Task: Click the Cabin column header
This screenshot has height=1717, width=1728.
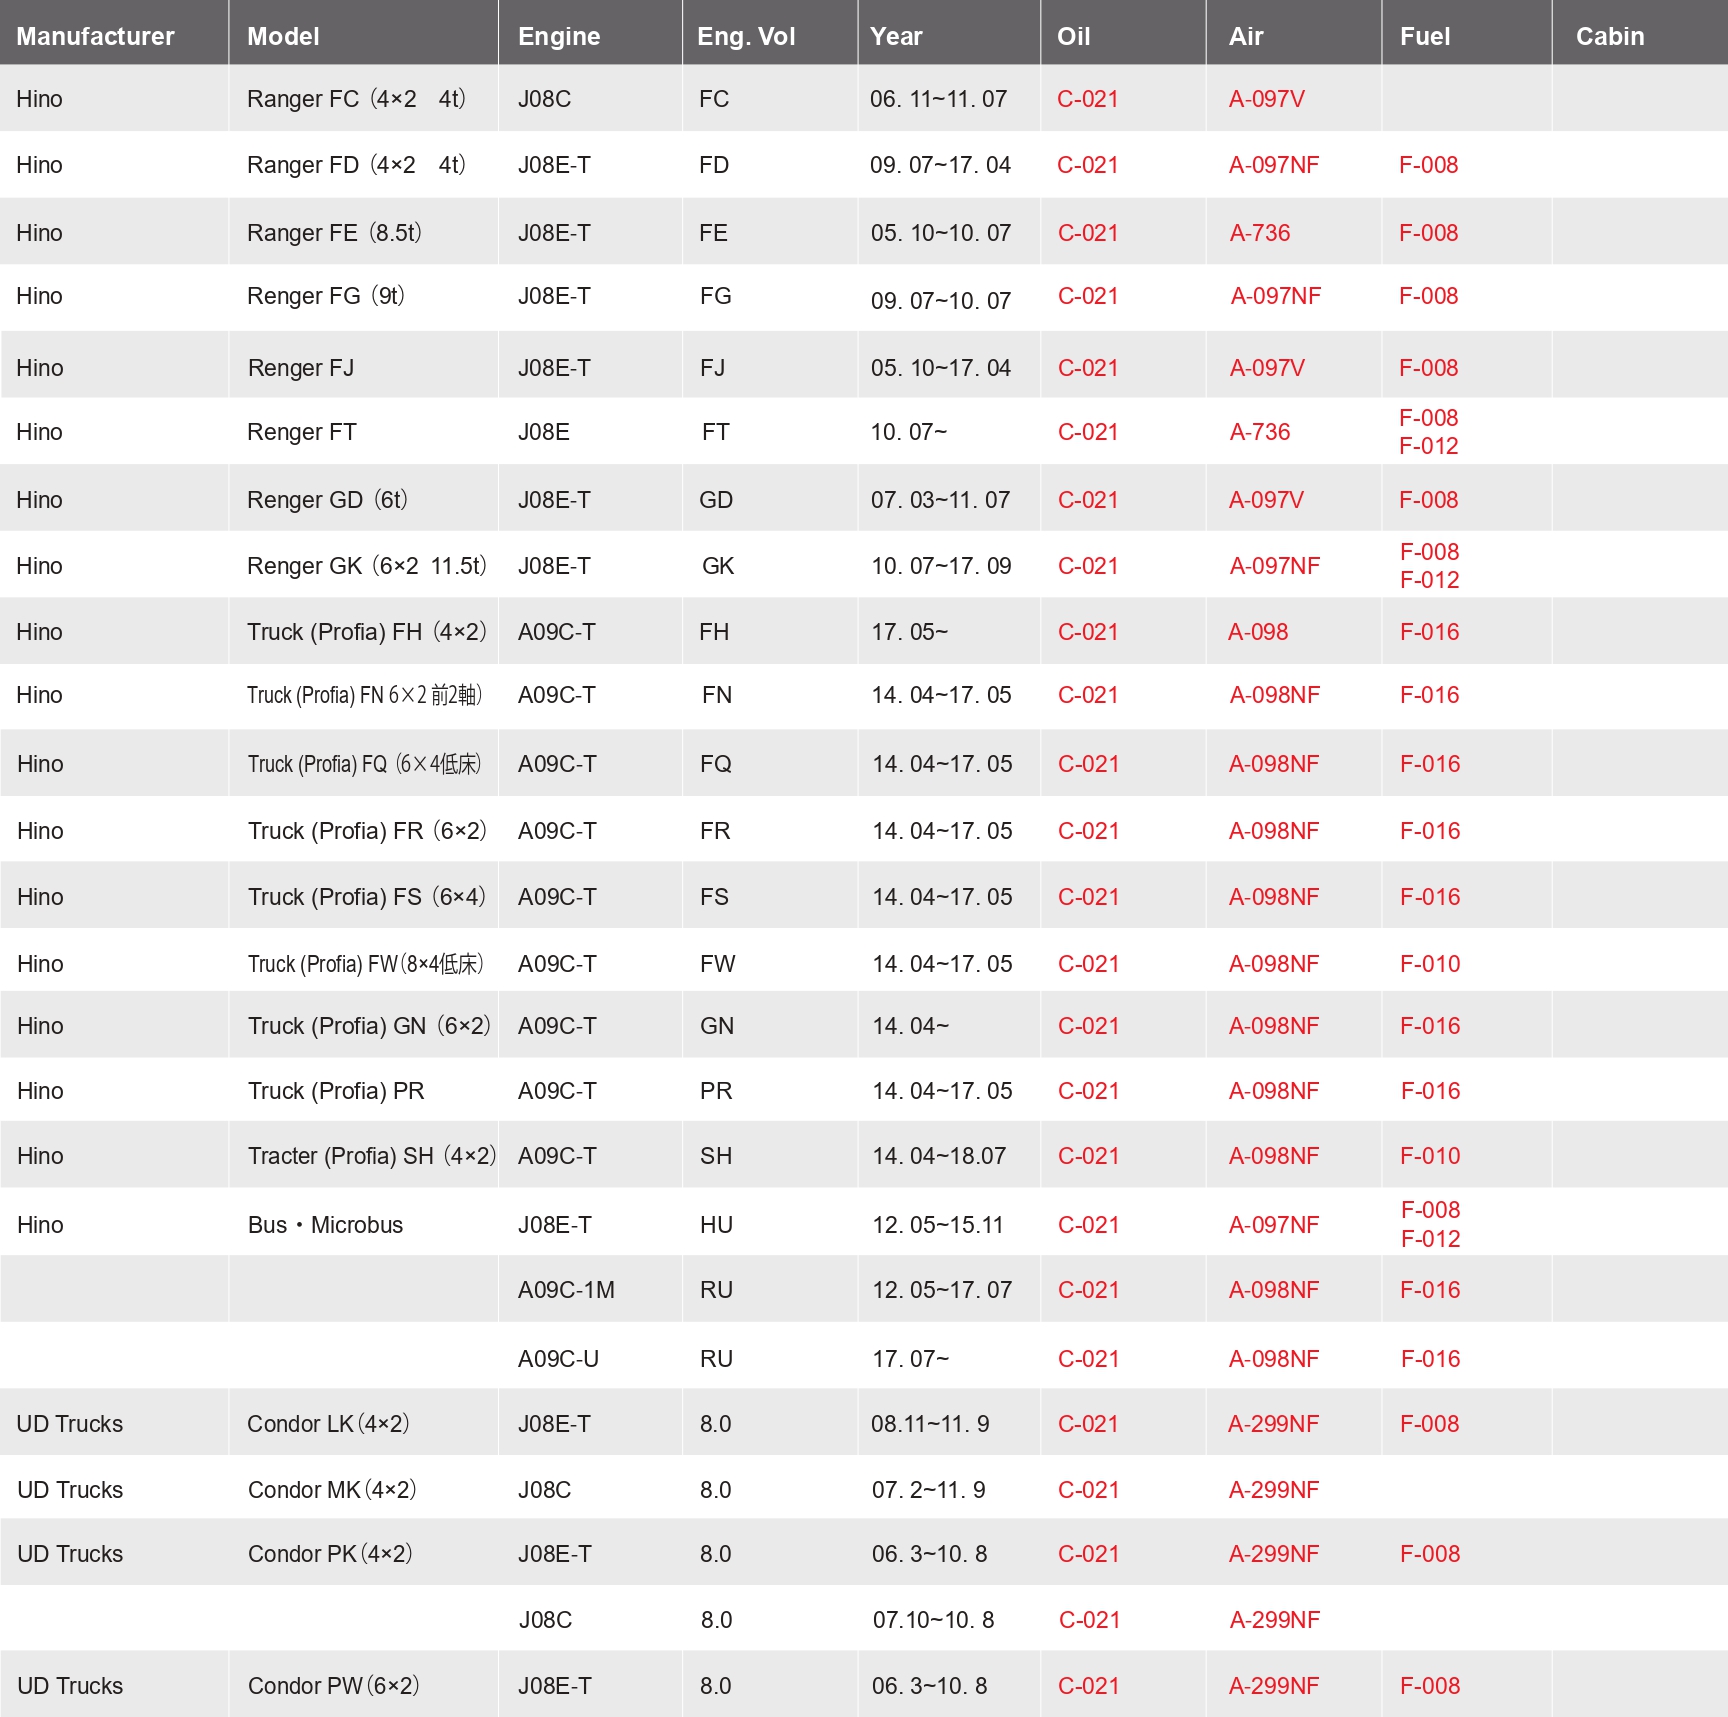Action: pyautogui.click(x=1610, y=36)
